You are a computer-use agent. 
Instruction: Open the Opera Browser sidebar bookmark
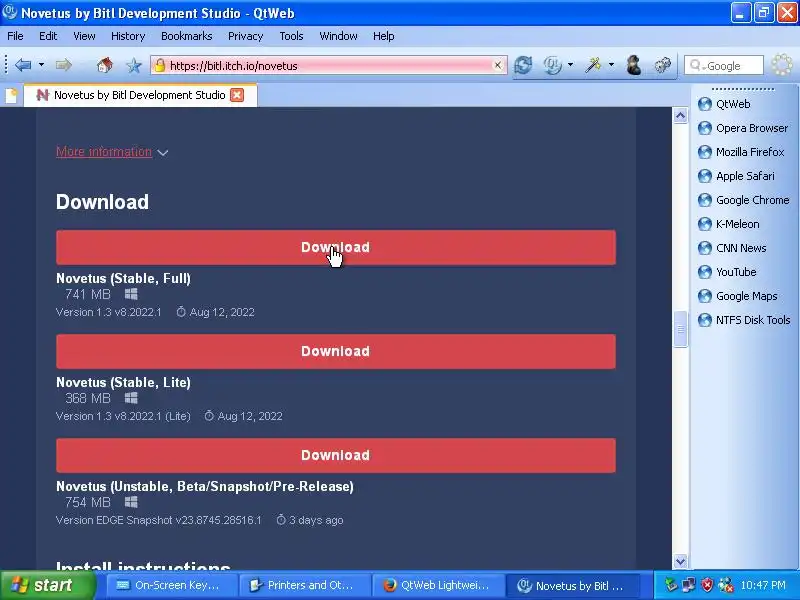click(x=743, y=128)
